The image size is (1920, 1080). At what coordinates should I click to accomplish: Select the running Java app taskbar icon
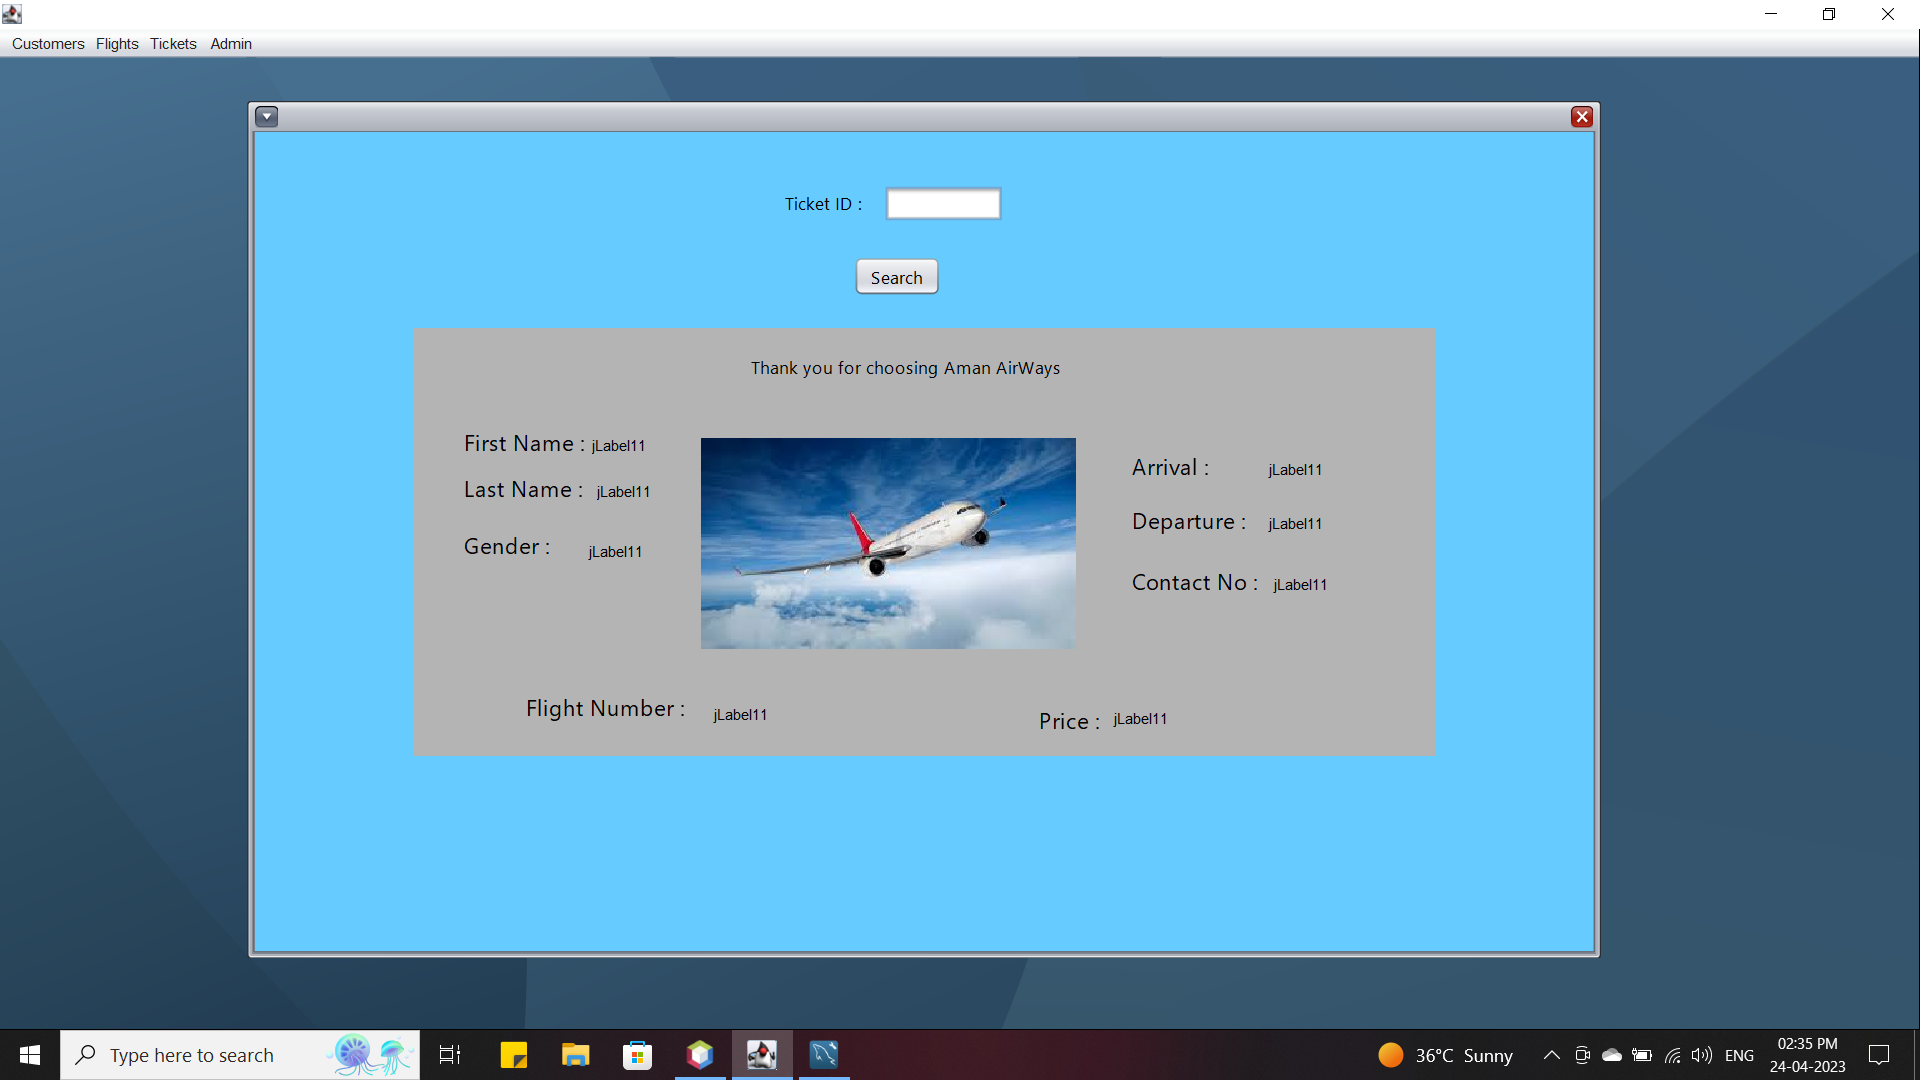[x=762, y=1055]
